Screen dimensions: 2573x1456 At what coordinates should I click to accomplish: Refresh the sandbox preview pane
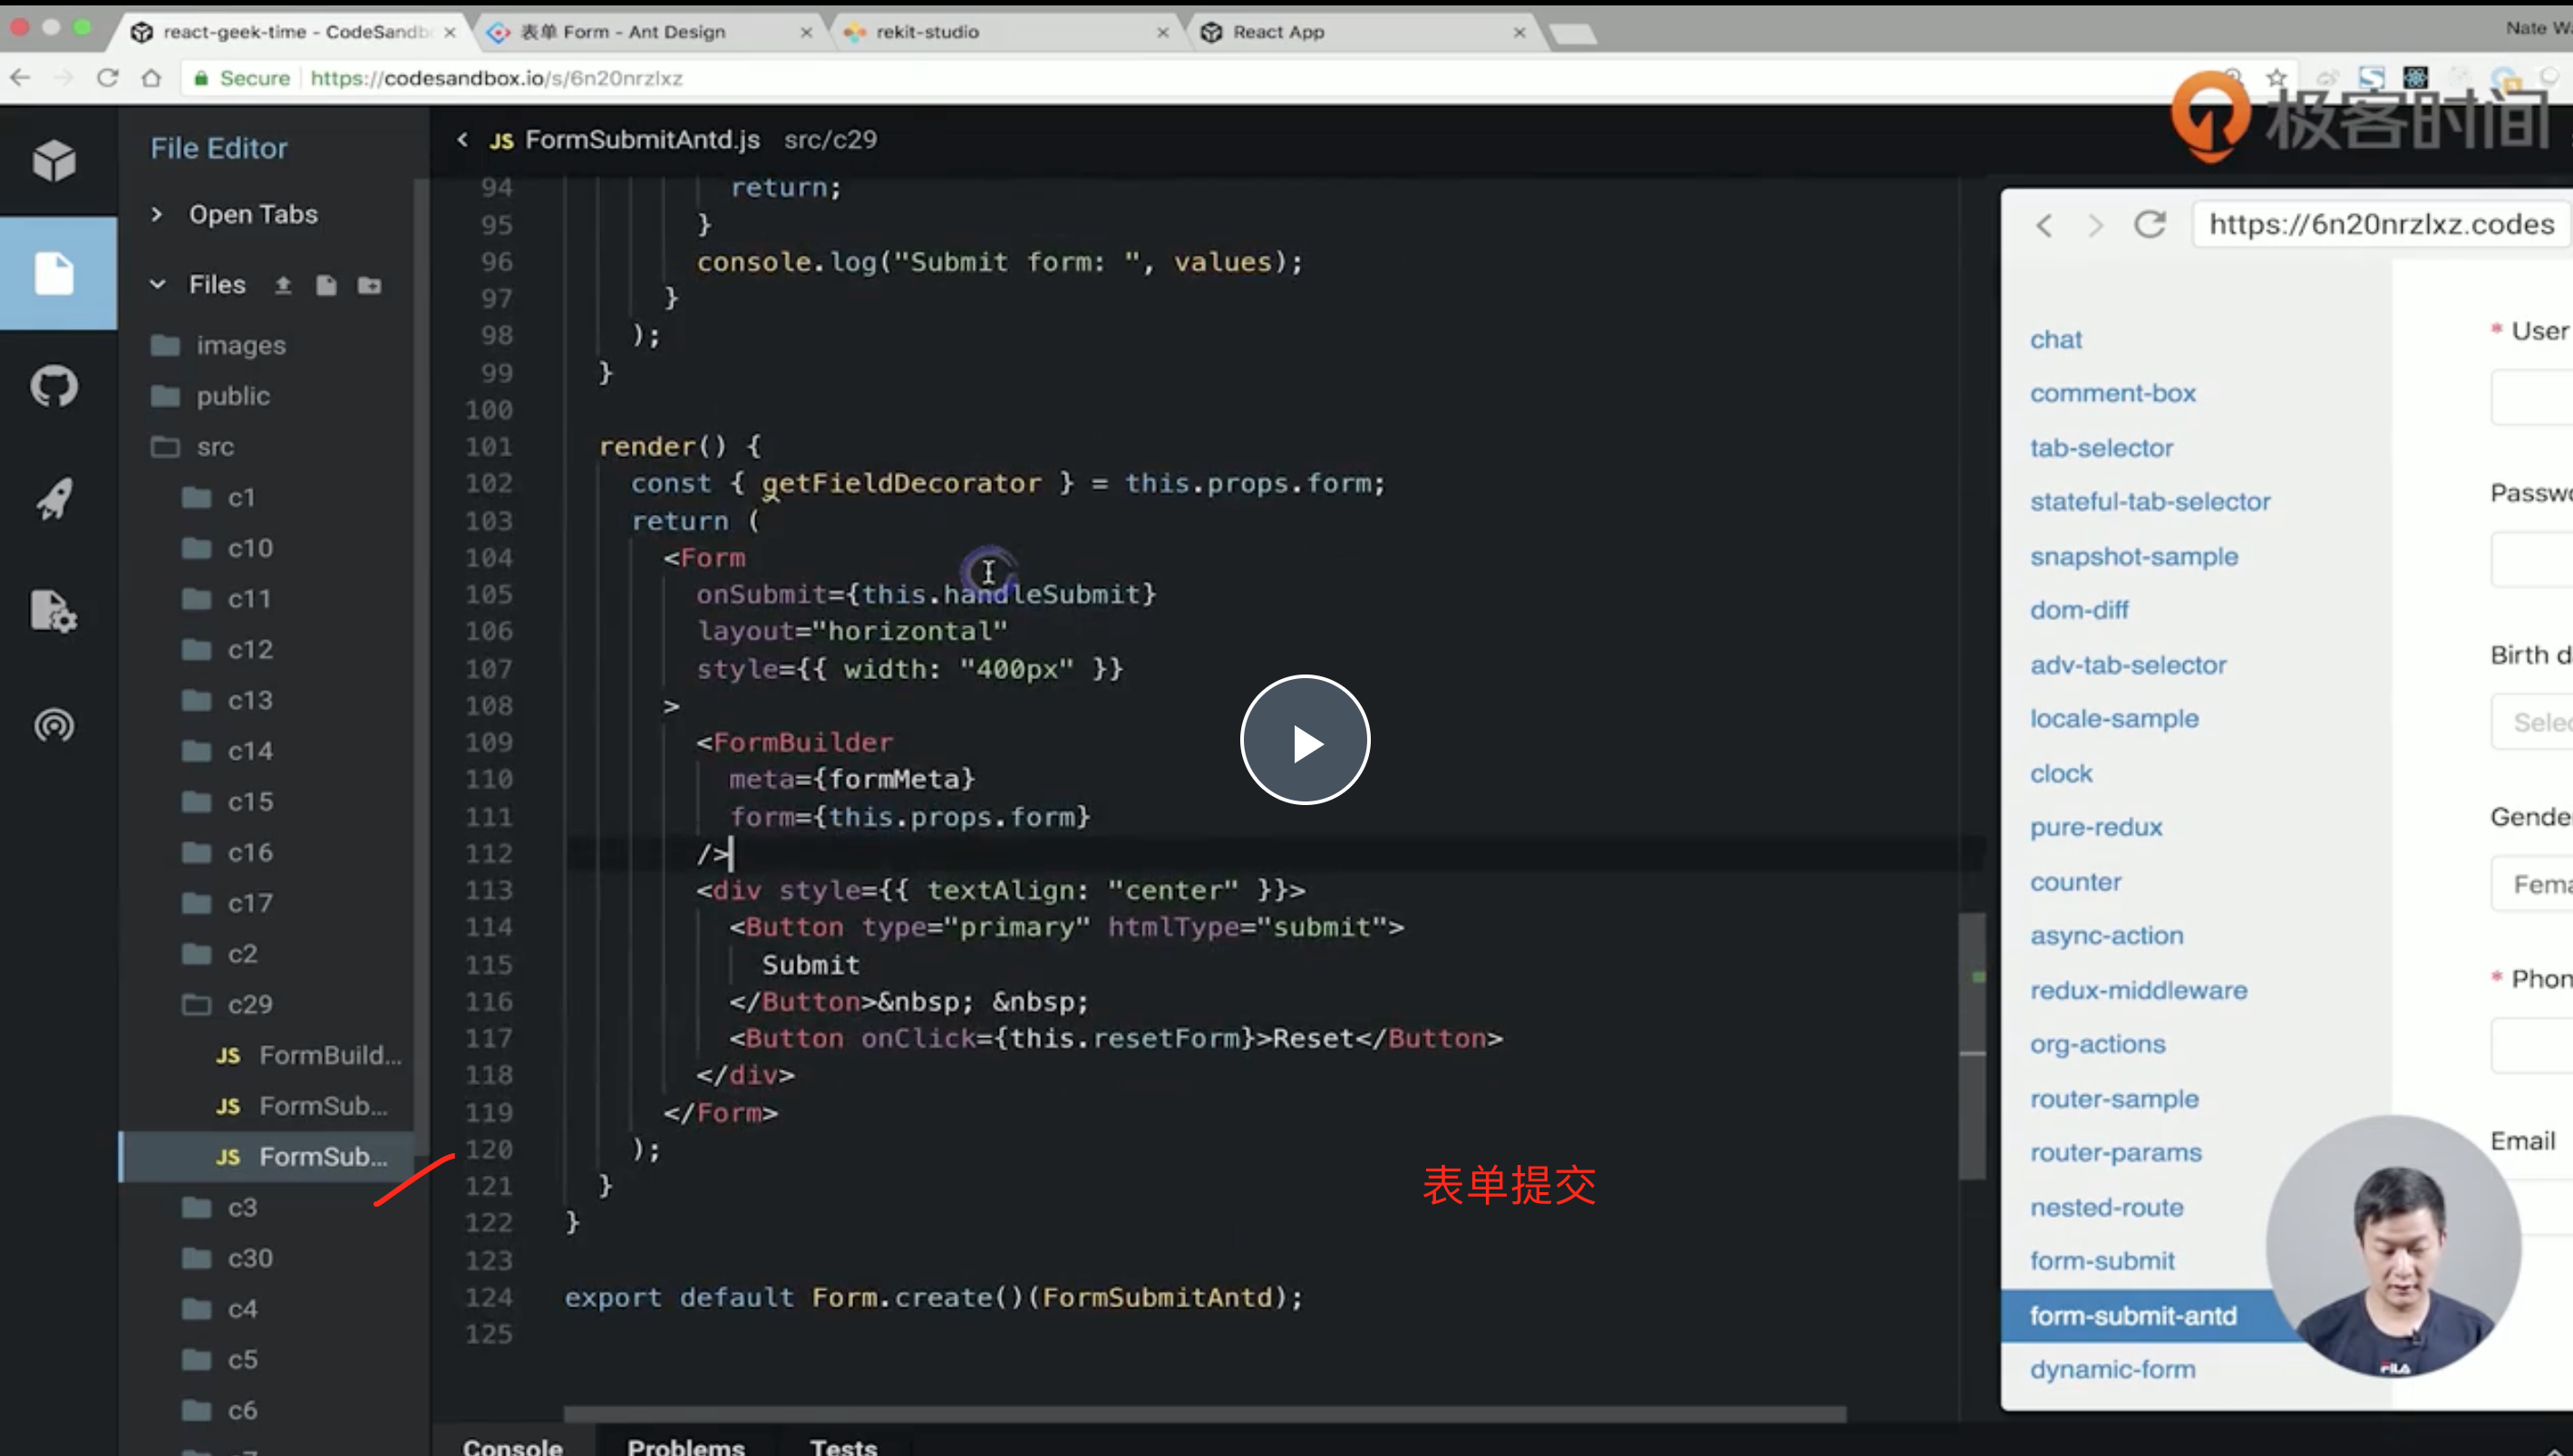coord(2149,224)
